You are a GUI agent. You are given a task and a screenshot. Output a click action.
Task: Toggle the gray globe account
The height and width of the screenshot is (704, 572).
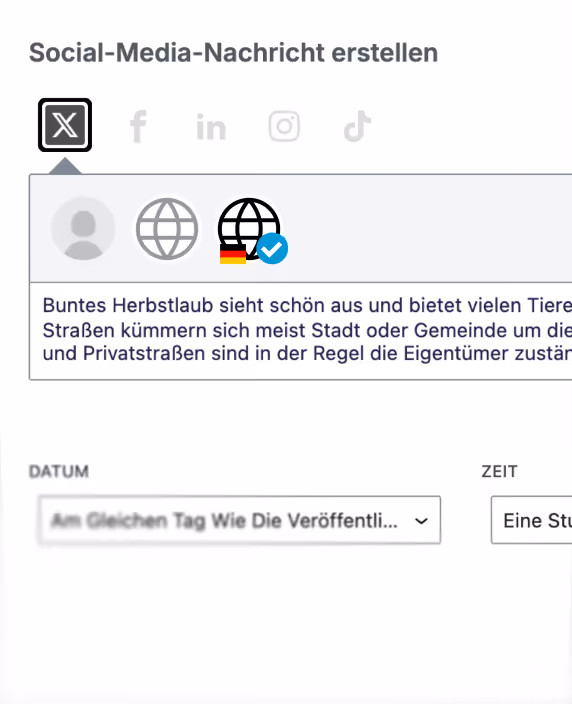167,229
